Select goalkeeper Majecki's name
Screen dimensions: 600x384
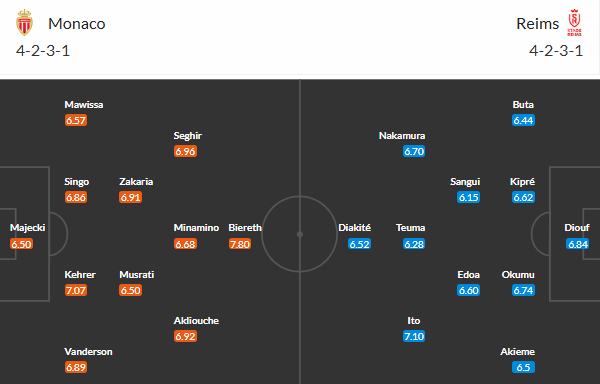[x=28, y=228]
